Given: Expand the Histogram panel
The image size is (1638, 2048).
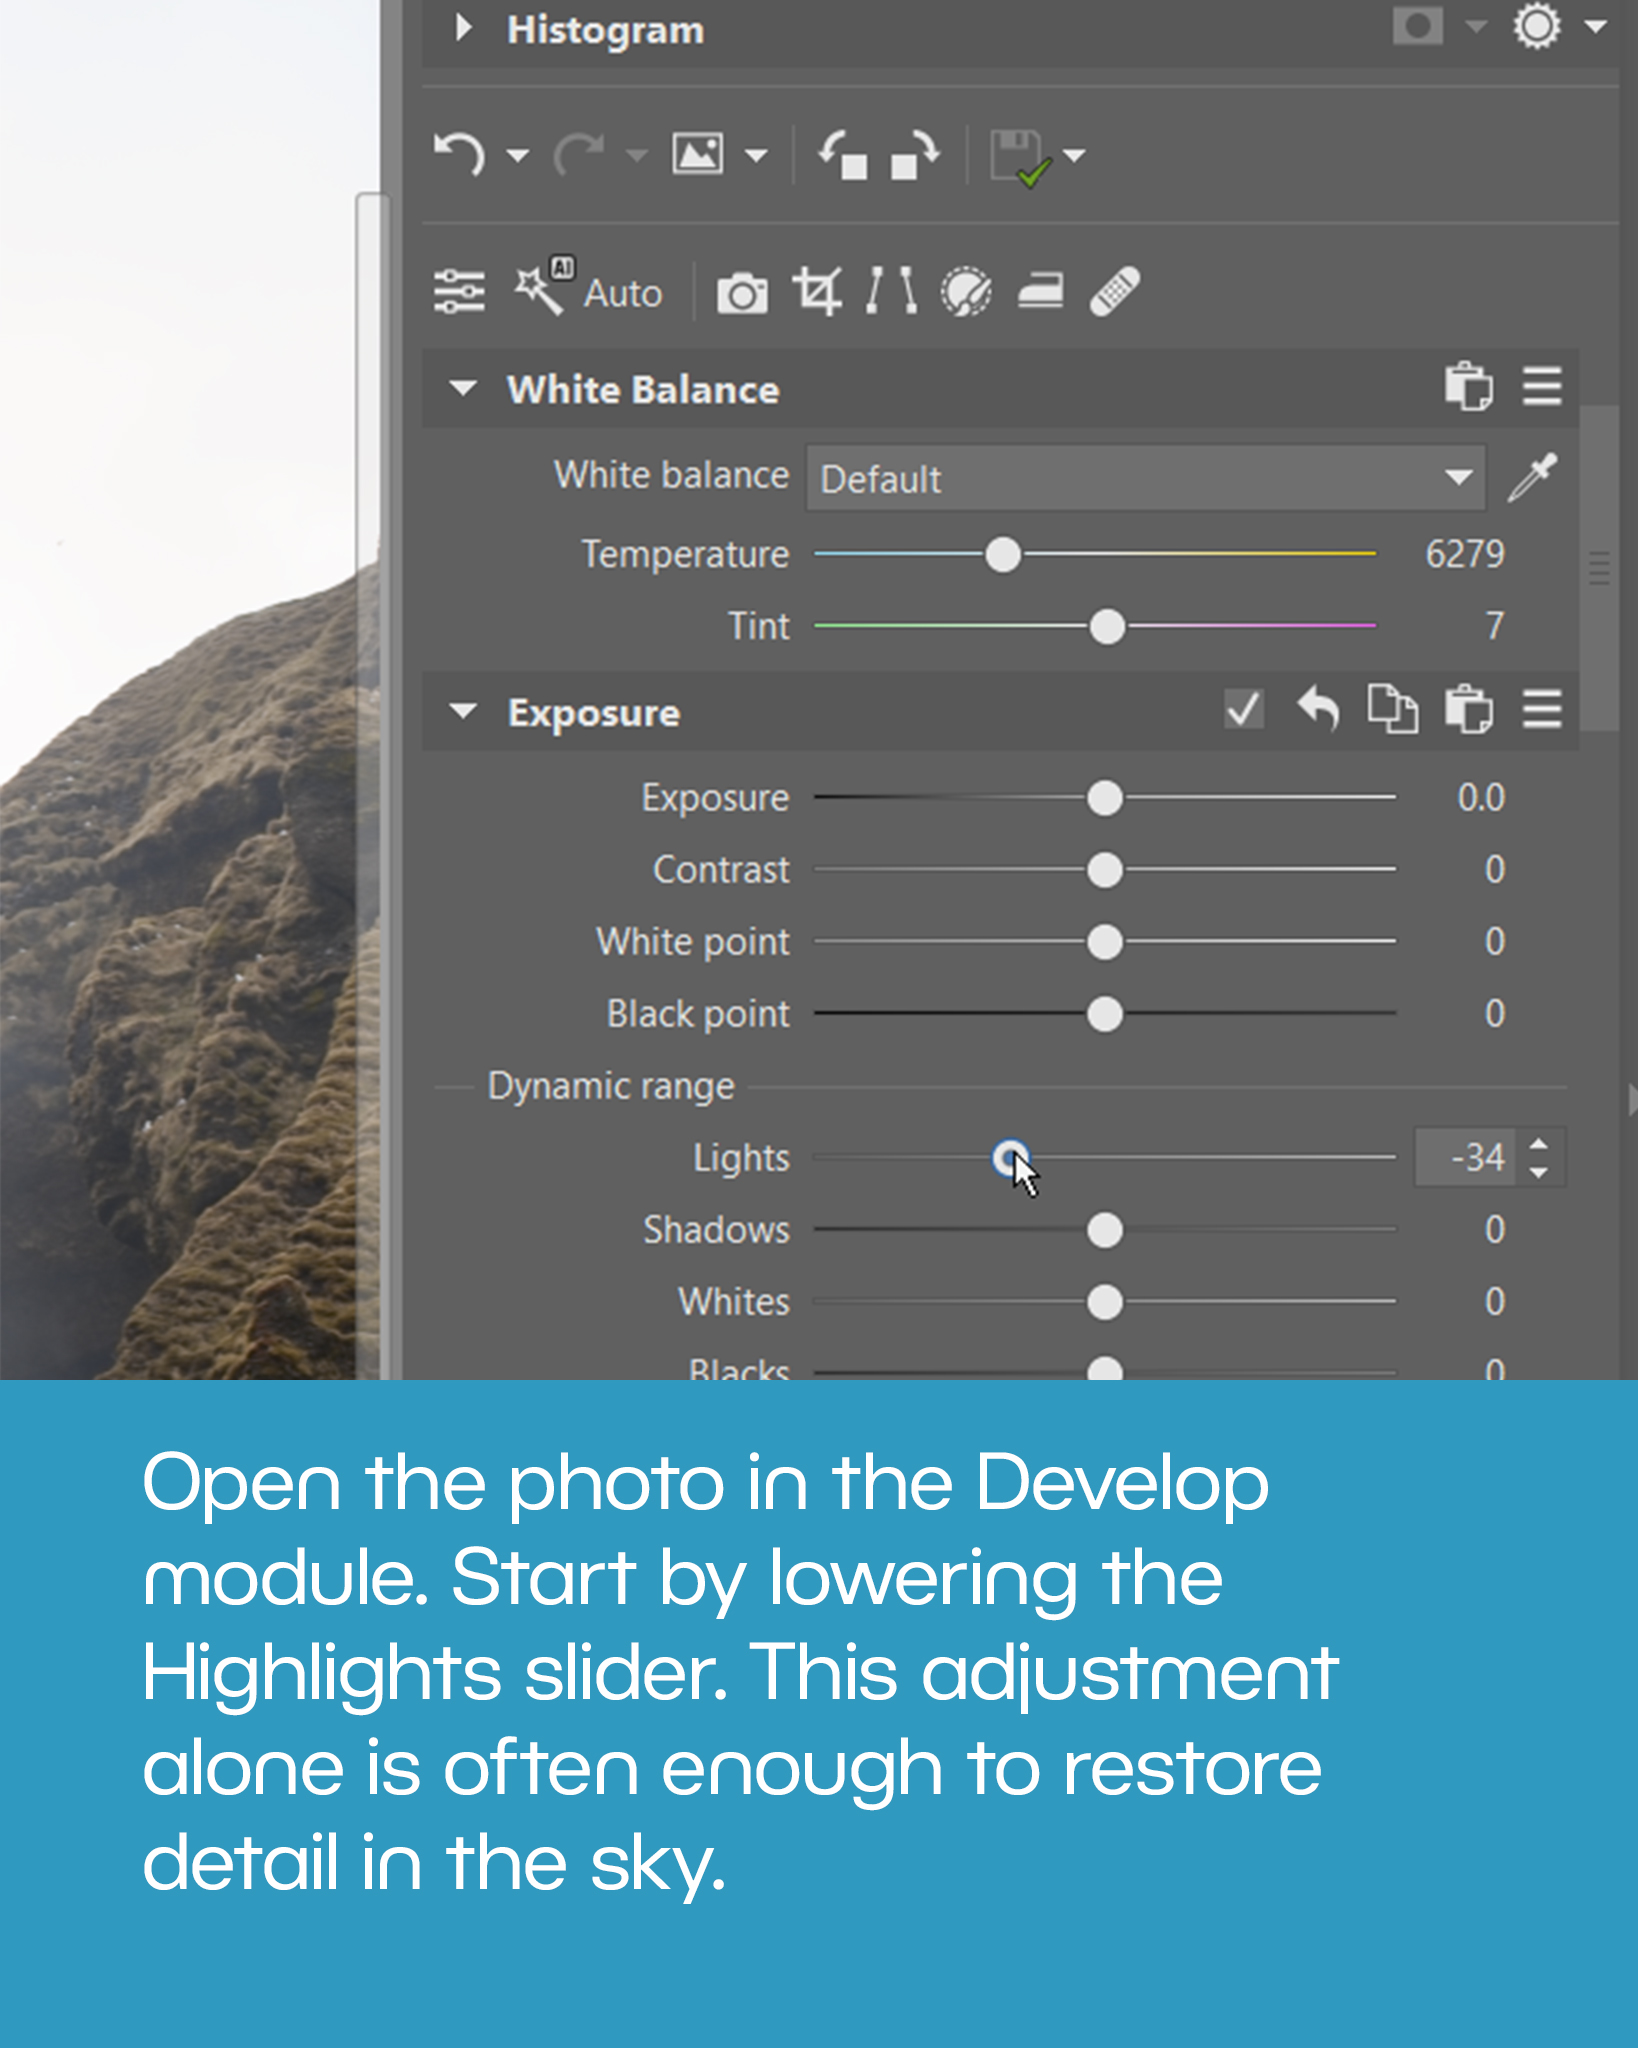Looking at the screenshot, I should 462,28.
